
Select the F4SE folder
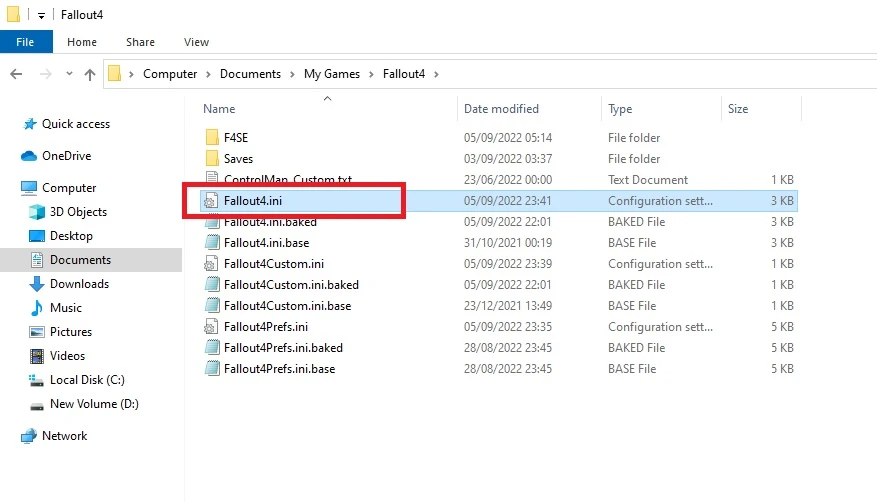pos(235,138)
